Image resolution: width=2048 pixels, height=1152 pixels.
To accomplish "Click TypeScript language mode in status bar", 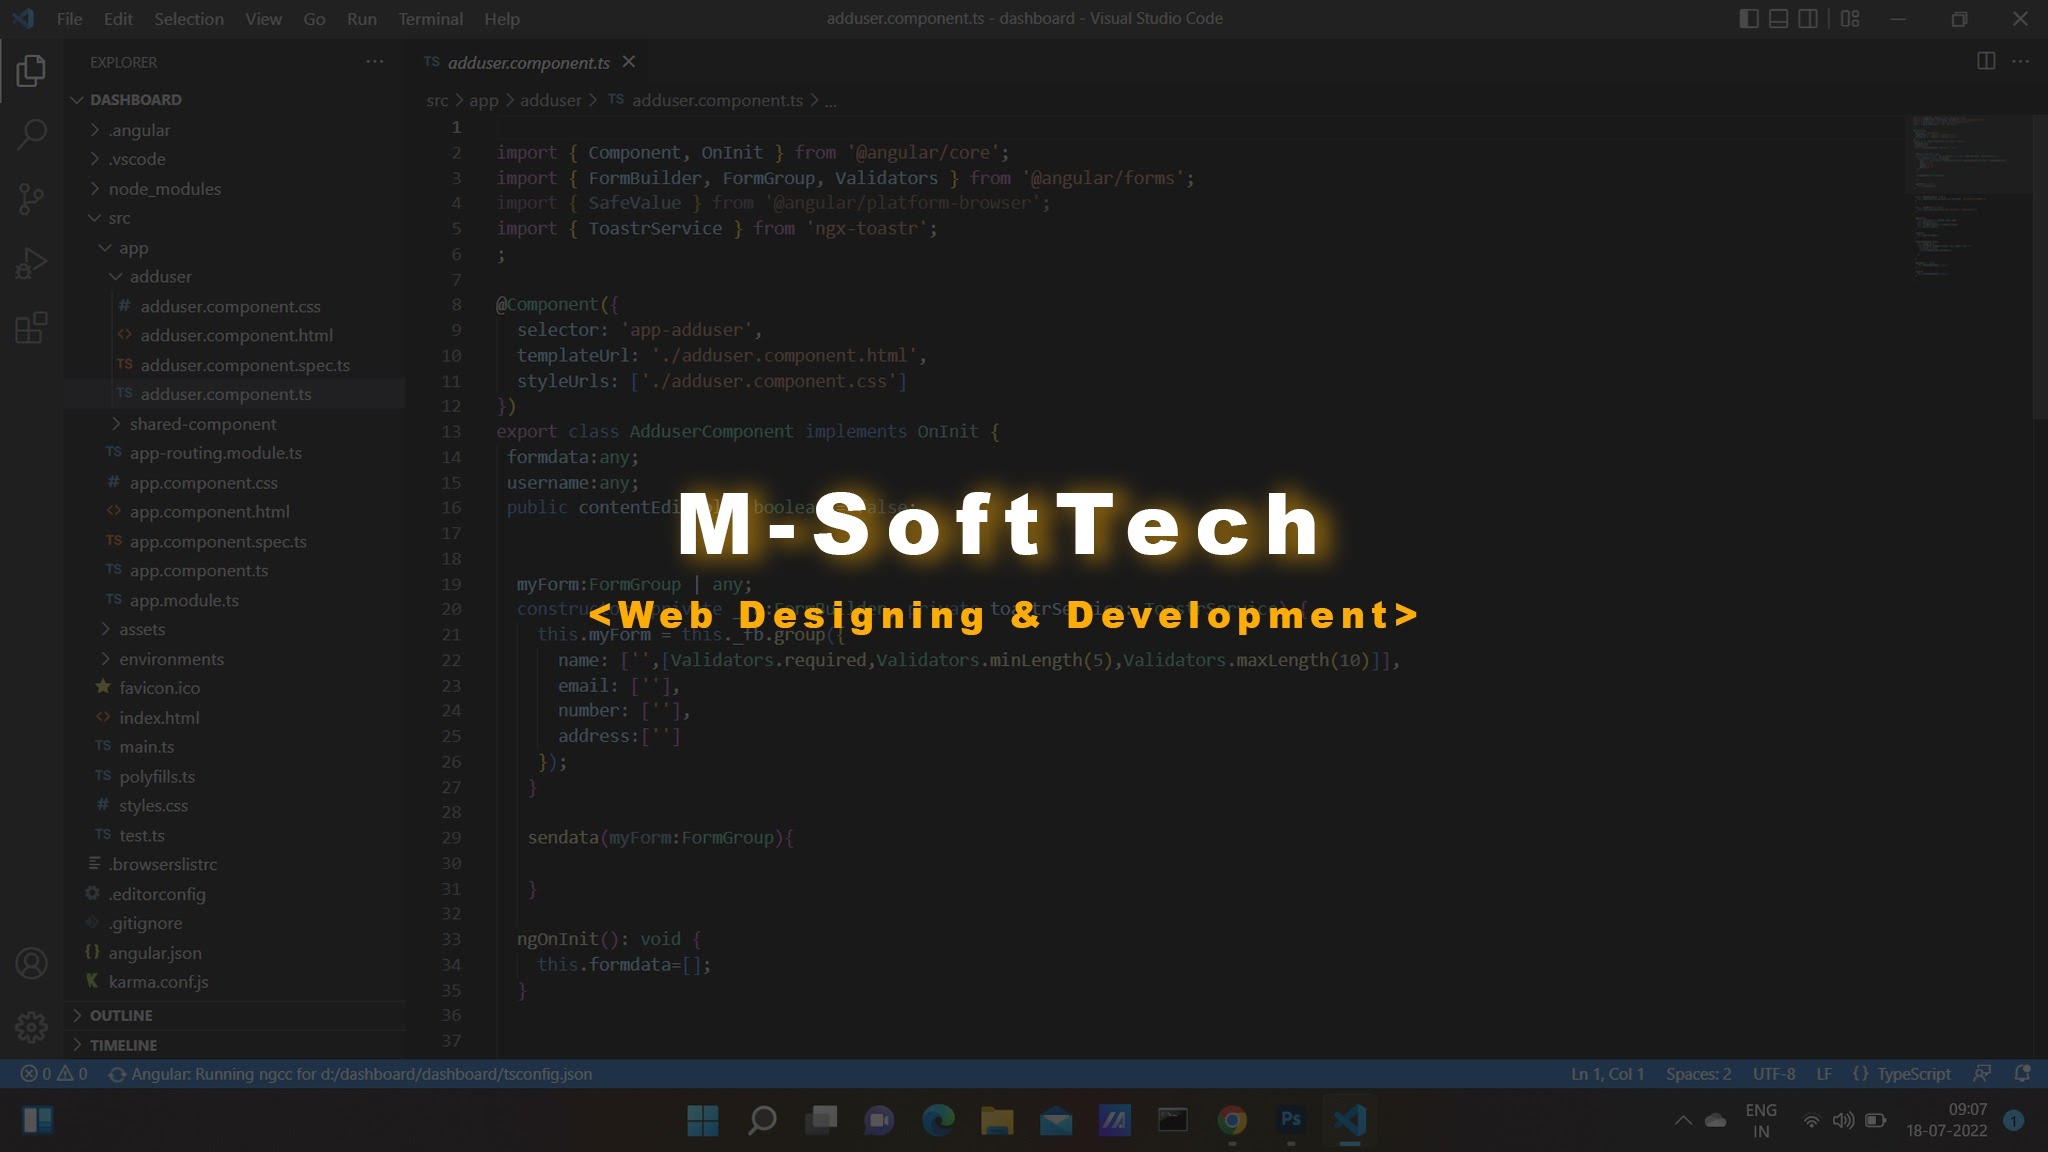I will click(1912, 1074).
